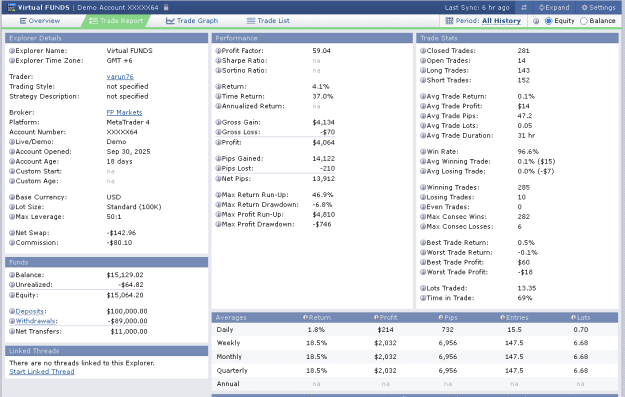
Task: Click info icon next to Avg Trade Duration
Action: (423, 136)
